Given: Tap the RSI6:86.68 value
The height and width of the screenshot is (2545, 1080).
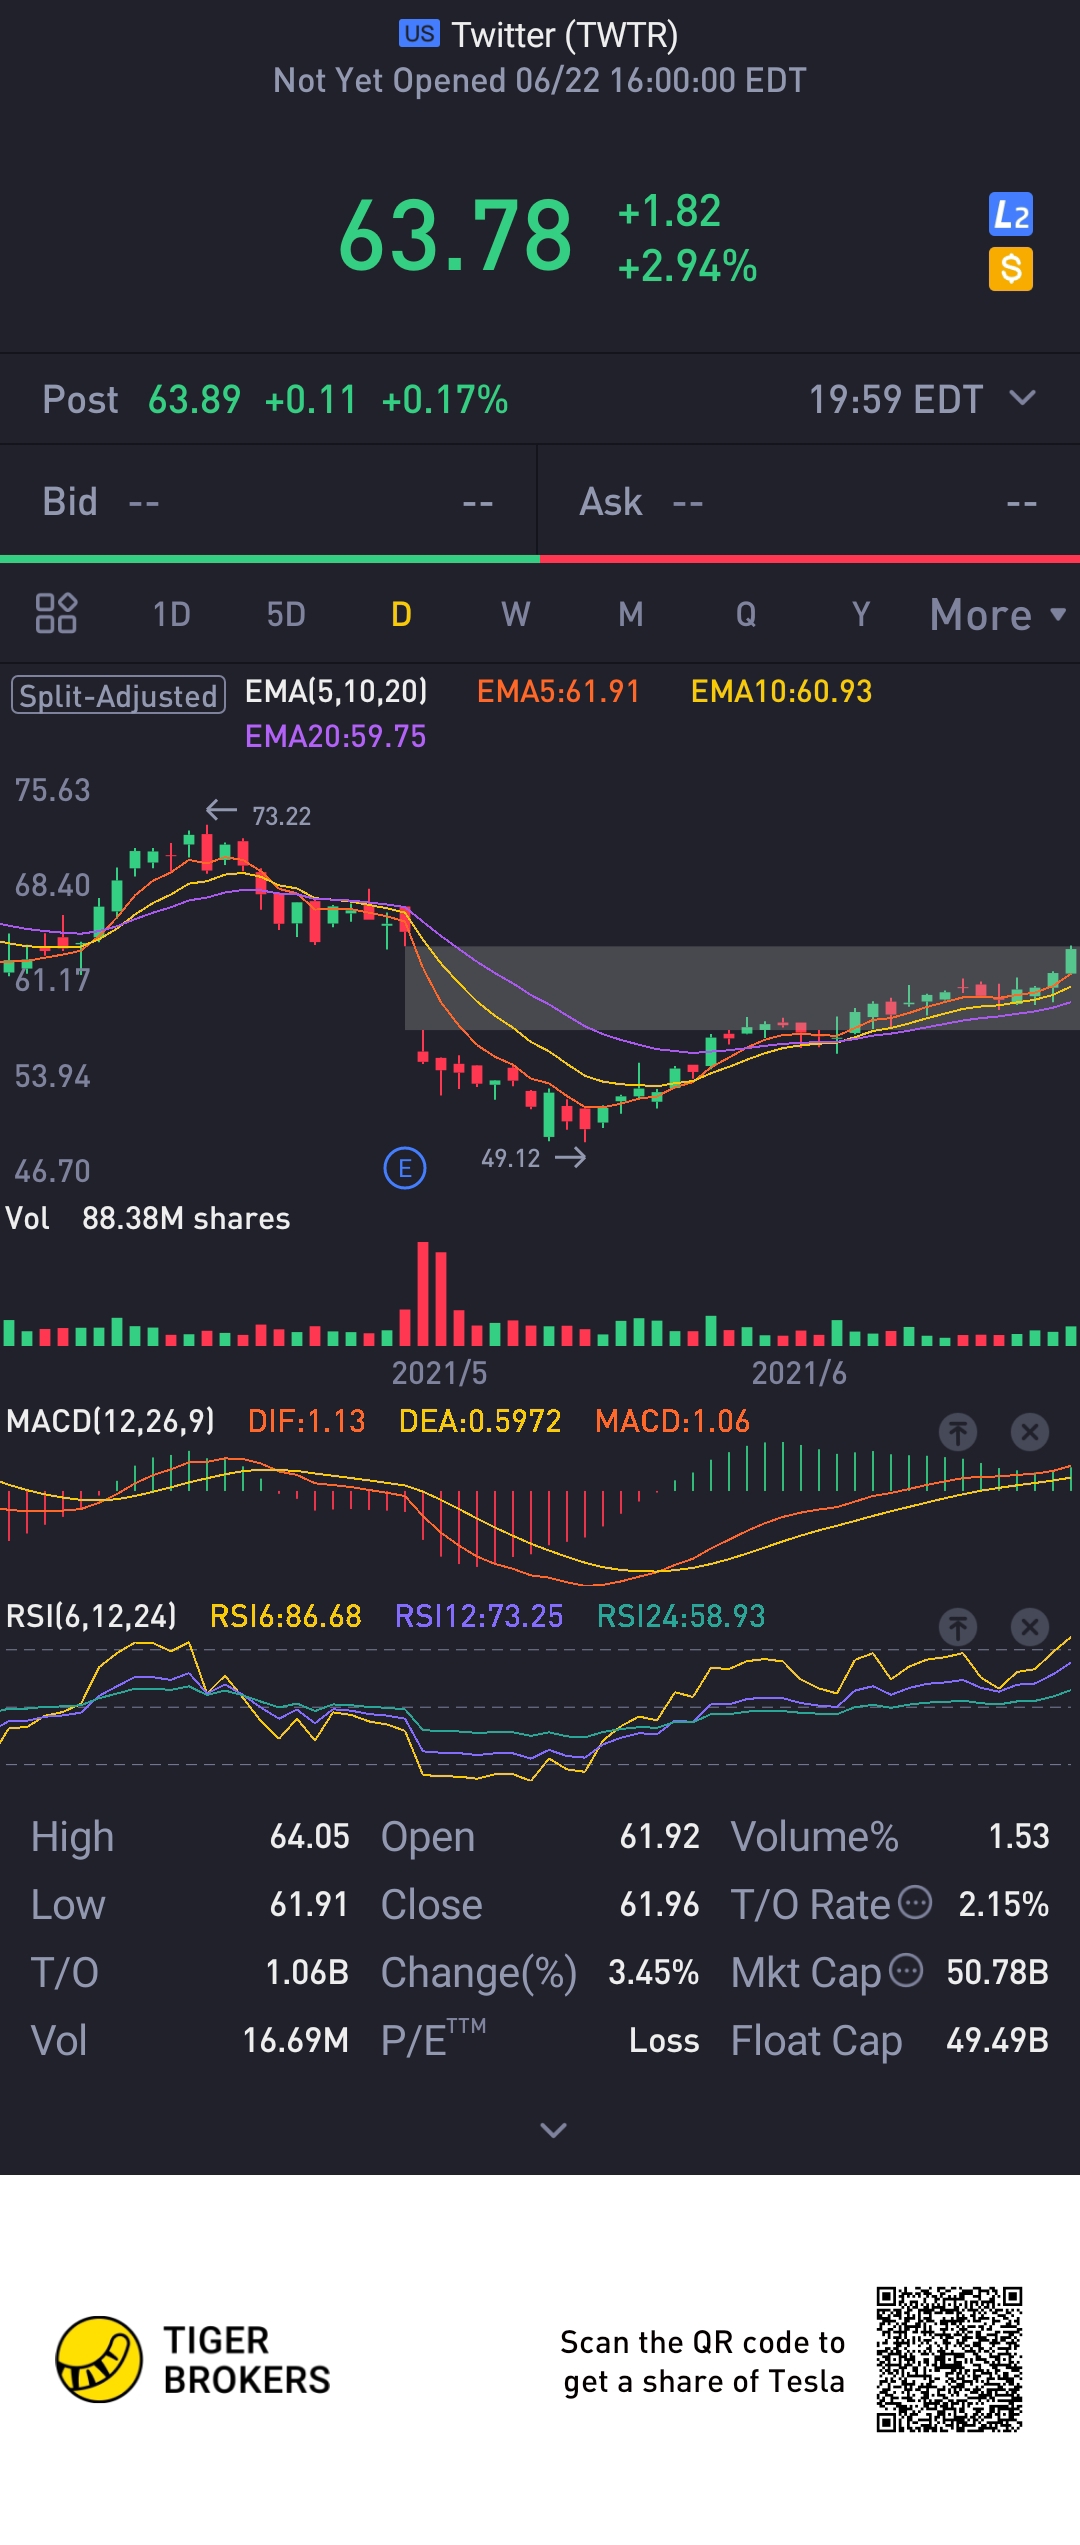Looking at the screenshot, I should [285, 1616].
